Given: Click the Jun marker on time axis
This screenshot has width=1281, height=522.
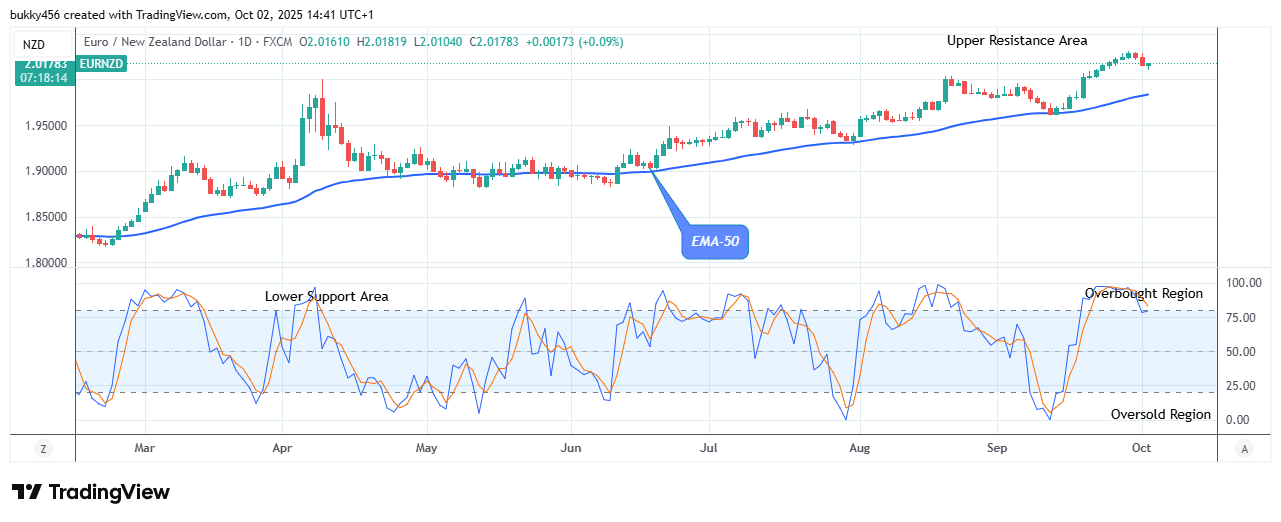Looking at the screenshot, I should tap(571, 450).
